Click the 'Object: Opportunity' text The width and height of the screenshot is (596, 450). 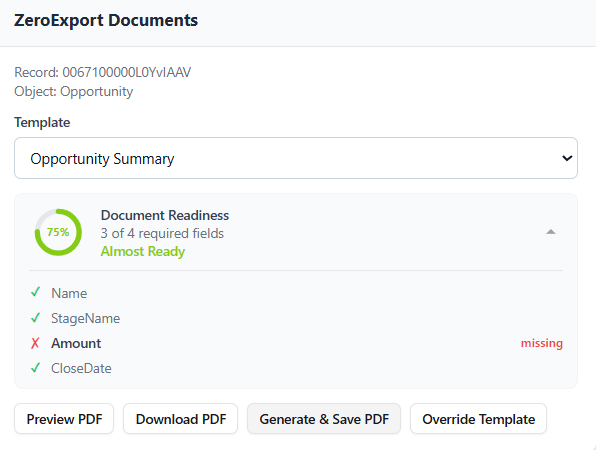pos(74,91)
